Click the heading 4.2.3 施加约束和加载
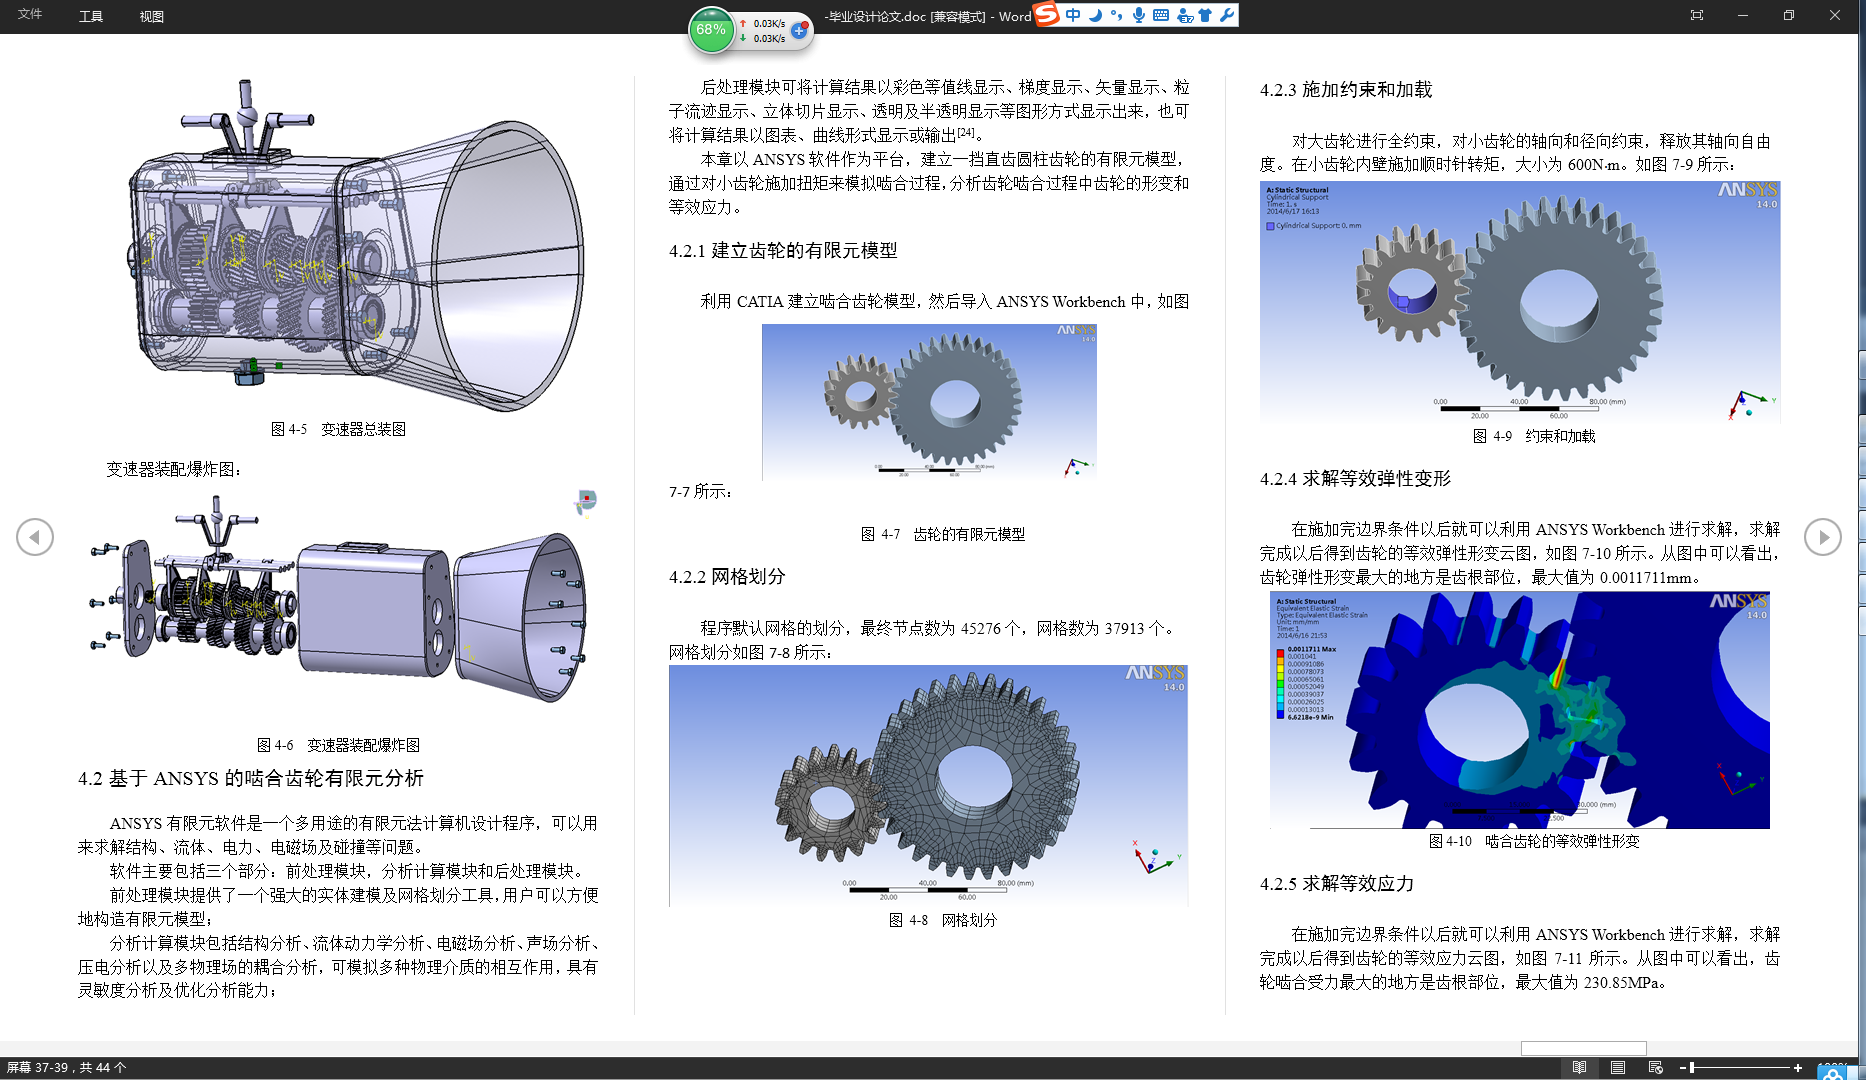Viewport: 1866px width, 1080px height. click(1346, 90)
